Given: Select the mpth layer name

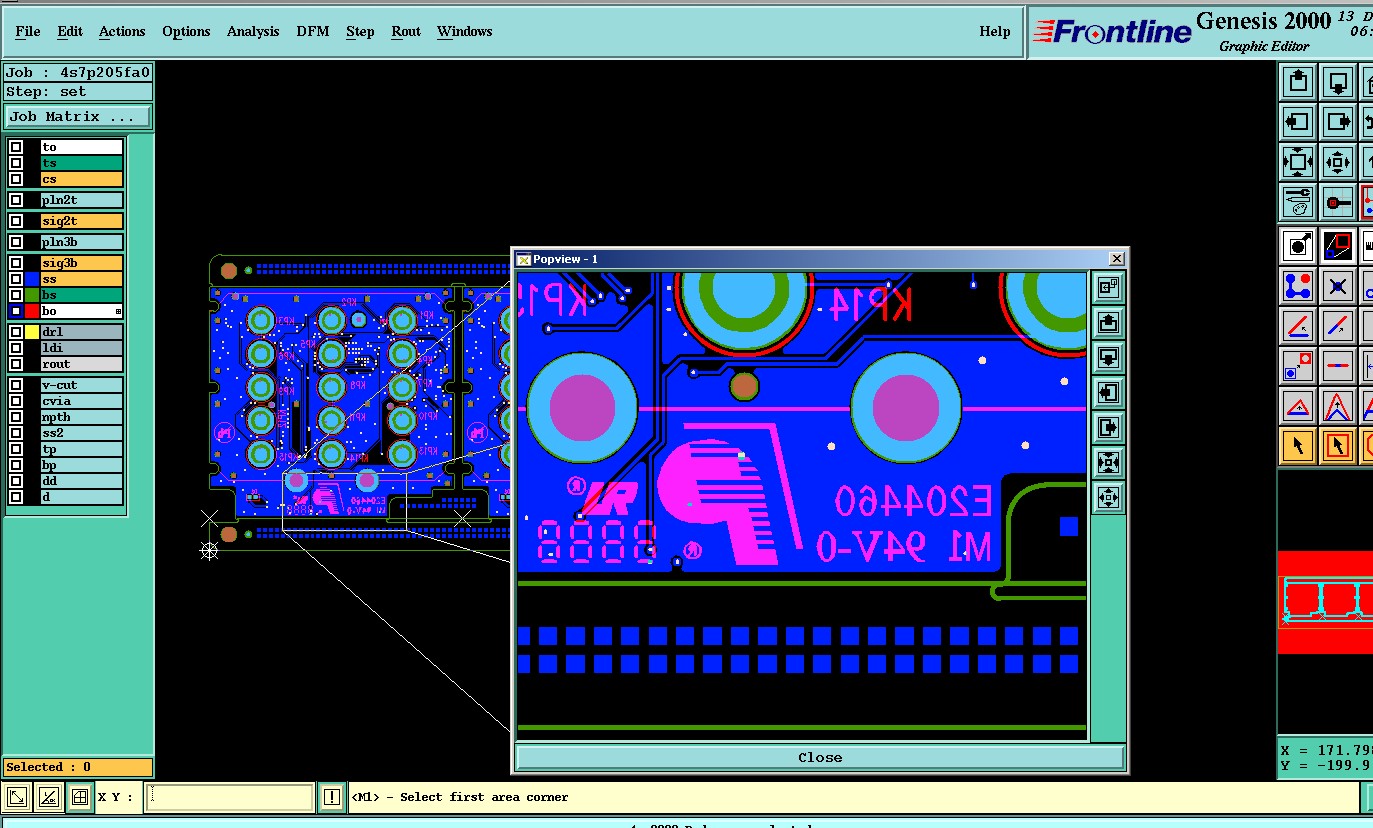Looking at the screenshot, I should (82, 417).
